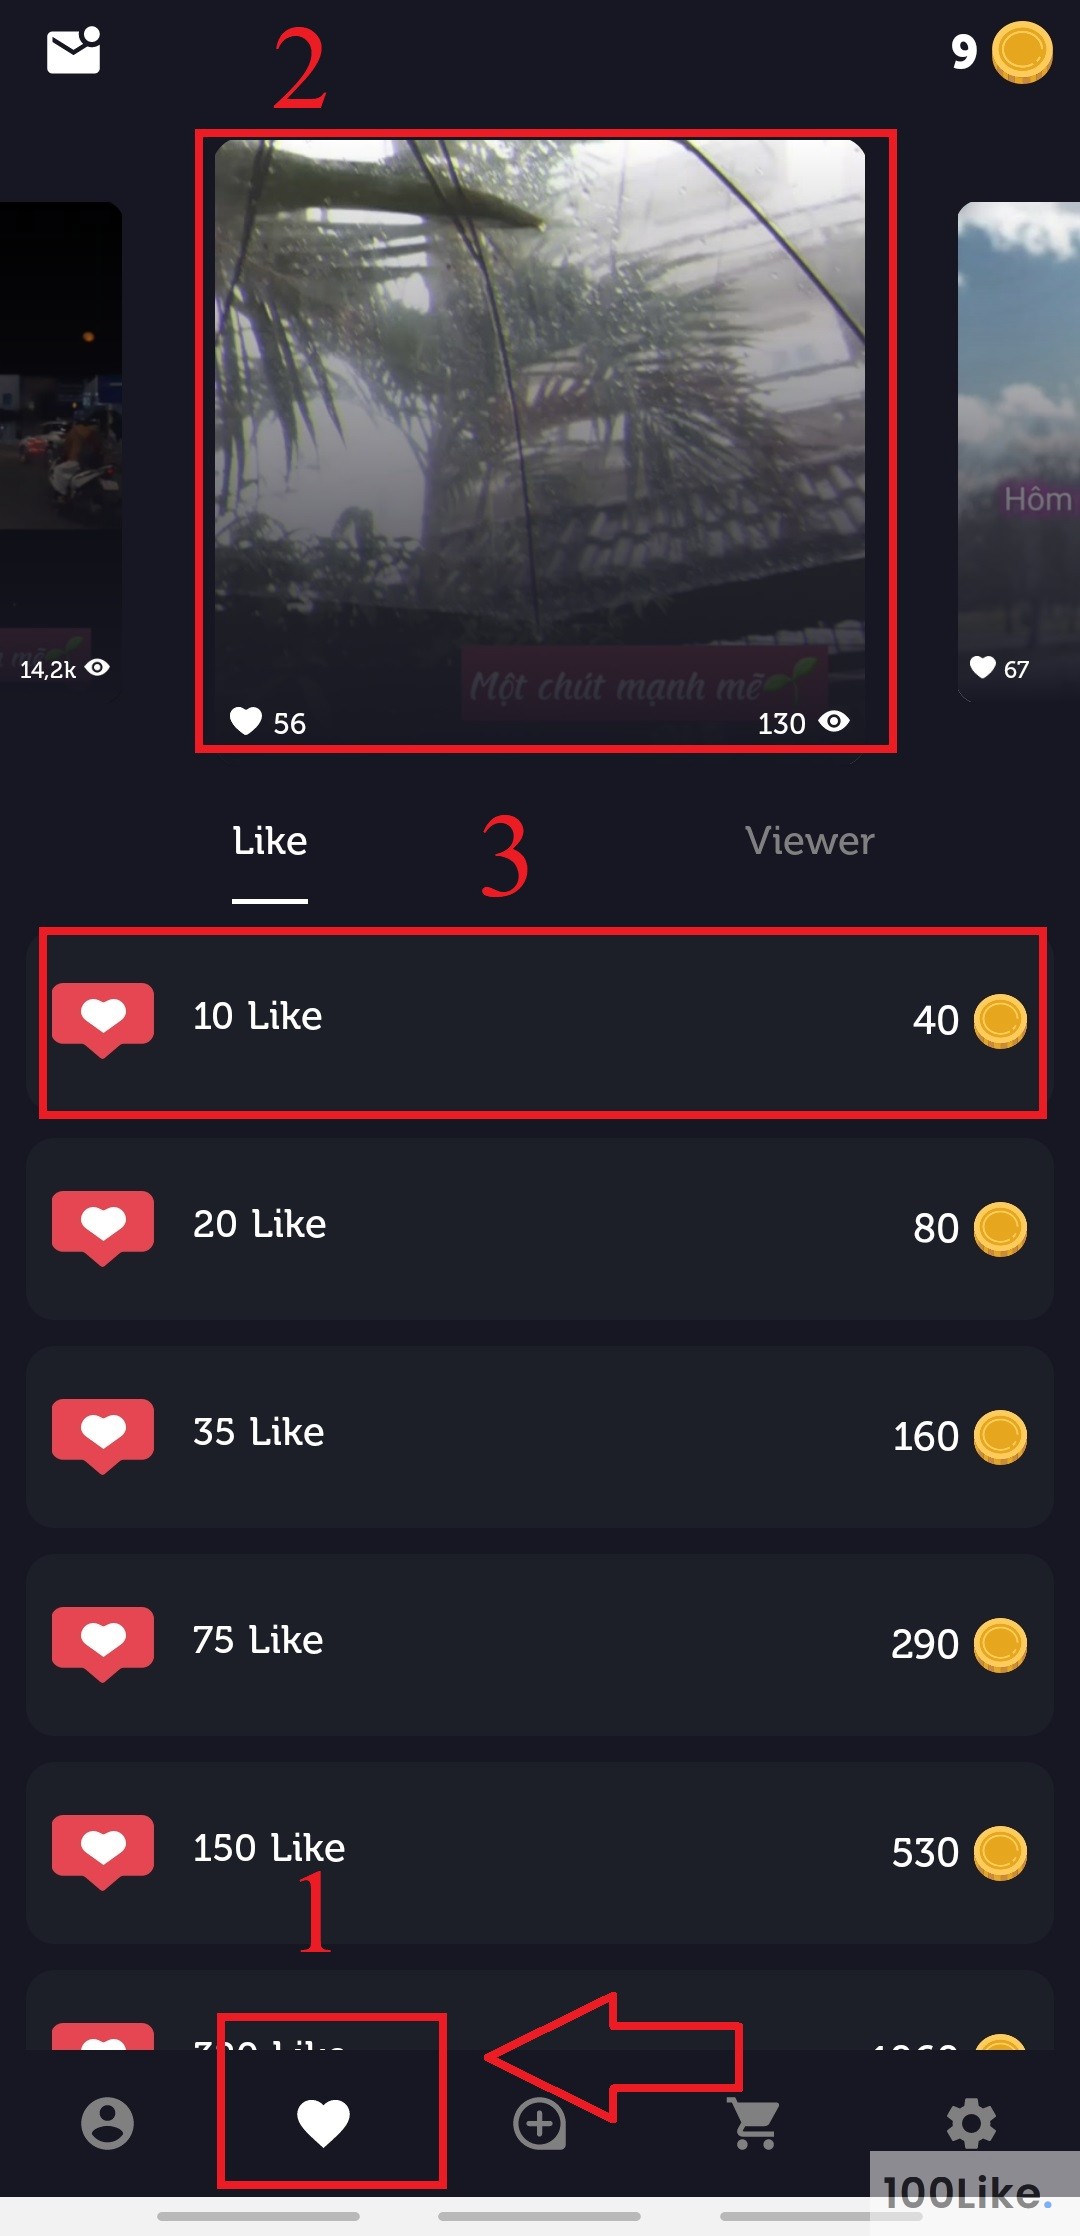The width and height of the screenshot is (1080, 2236).
Task: Switch to the Like tab
Action: click(270, 841)
